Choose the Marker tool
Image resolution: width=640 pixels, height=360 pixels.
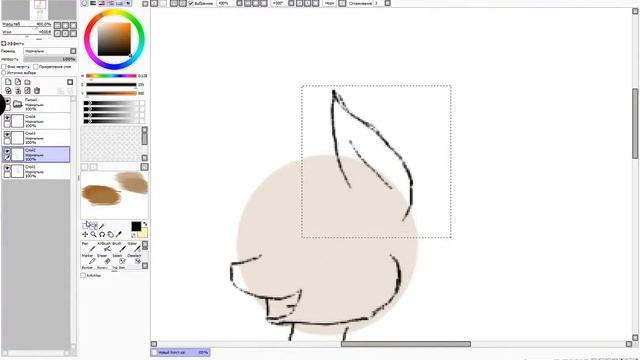(x=89, y=259)
